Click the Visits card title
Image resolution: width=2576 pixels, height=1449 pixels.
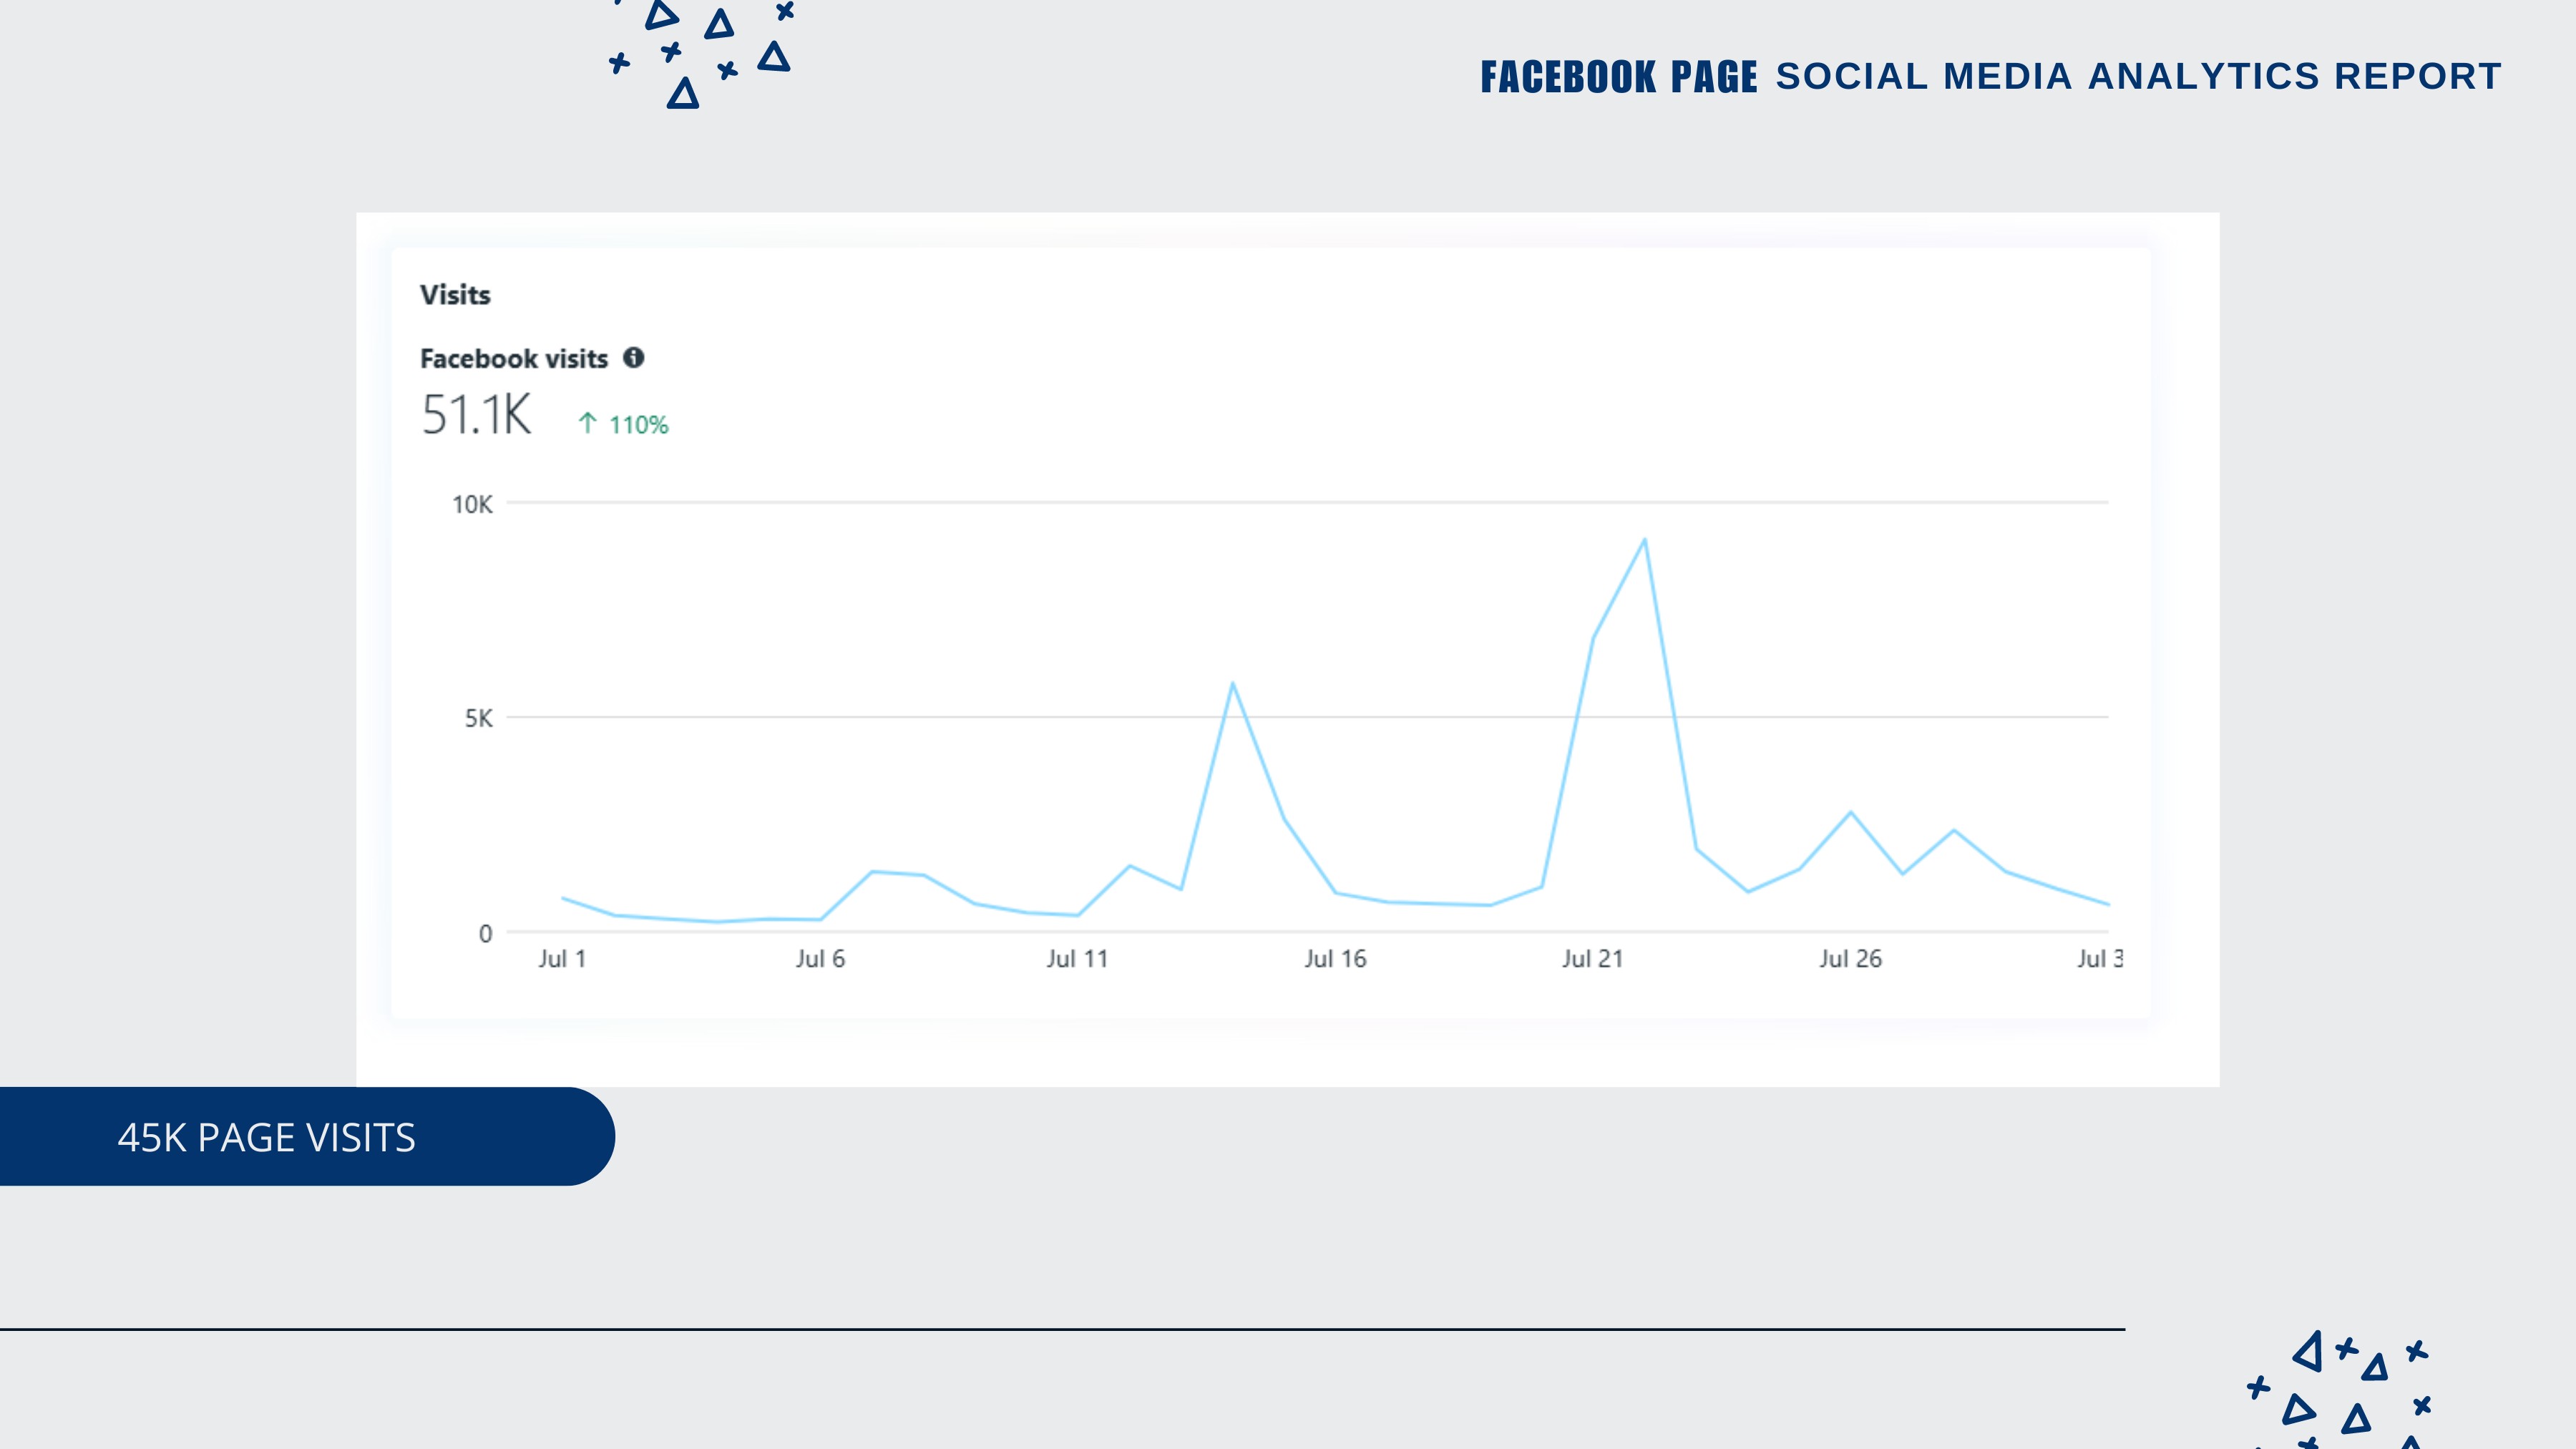point(455,295)
